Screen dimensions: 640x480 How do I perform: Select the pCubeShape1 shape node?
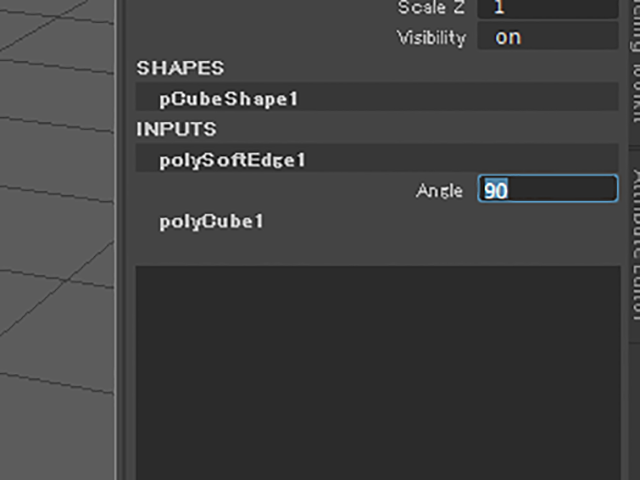[x=377, y=97]
